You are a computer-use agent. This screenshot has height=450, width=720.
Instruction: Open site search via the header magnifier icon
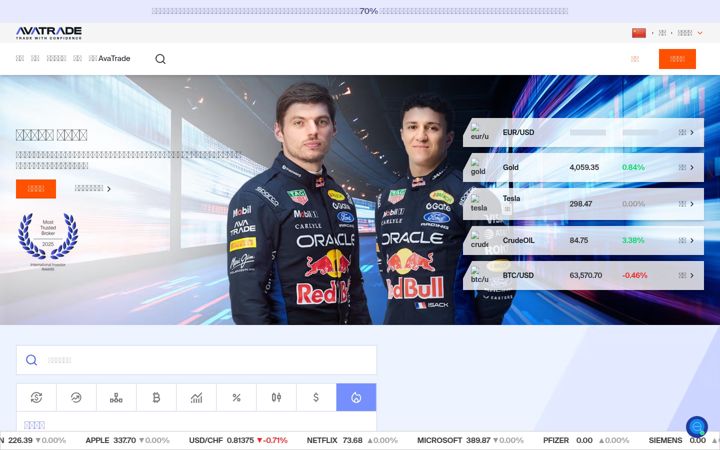tap(160, 59)
